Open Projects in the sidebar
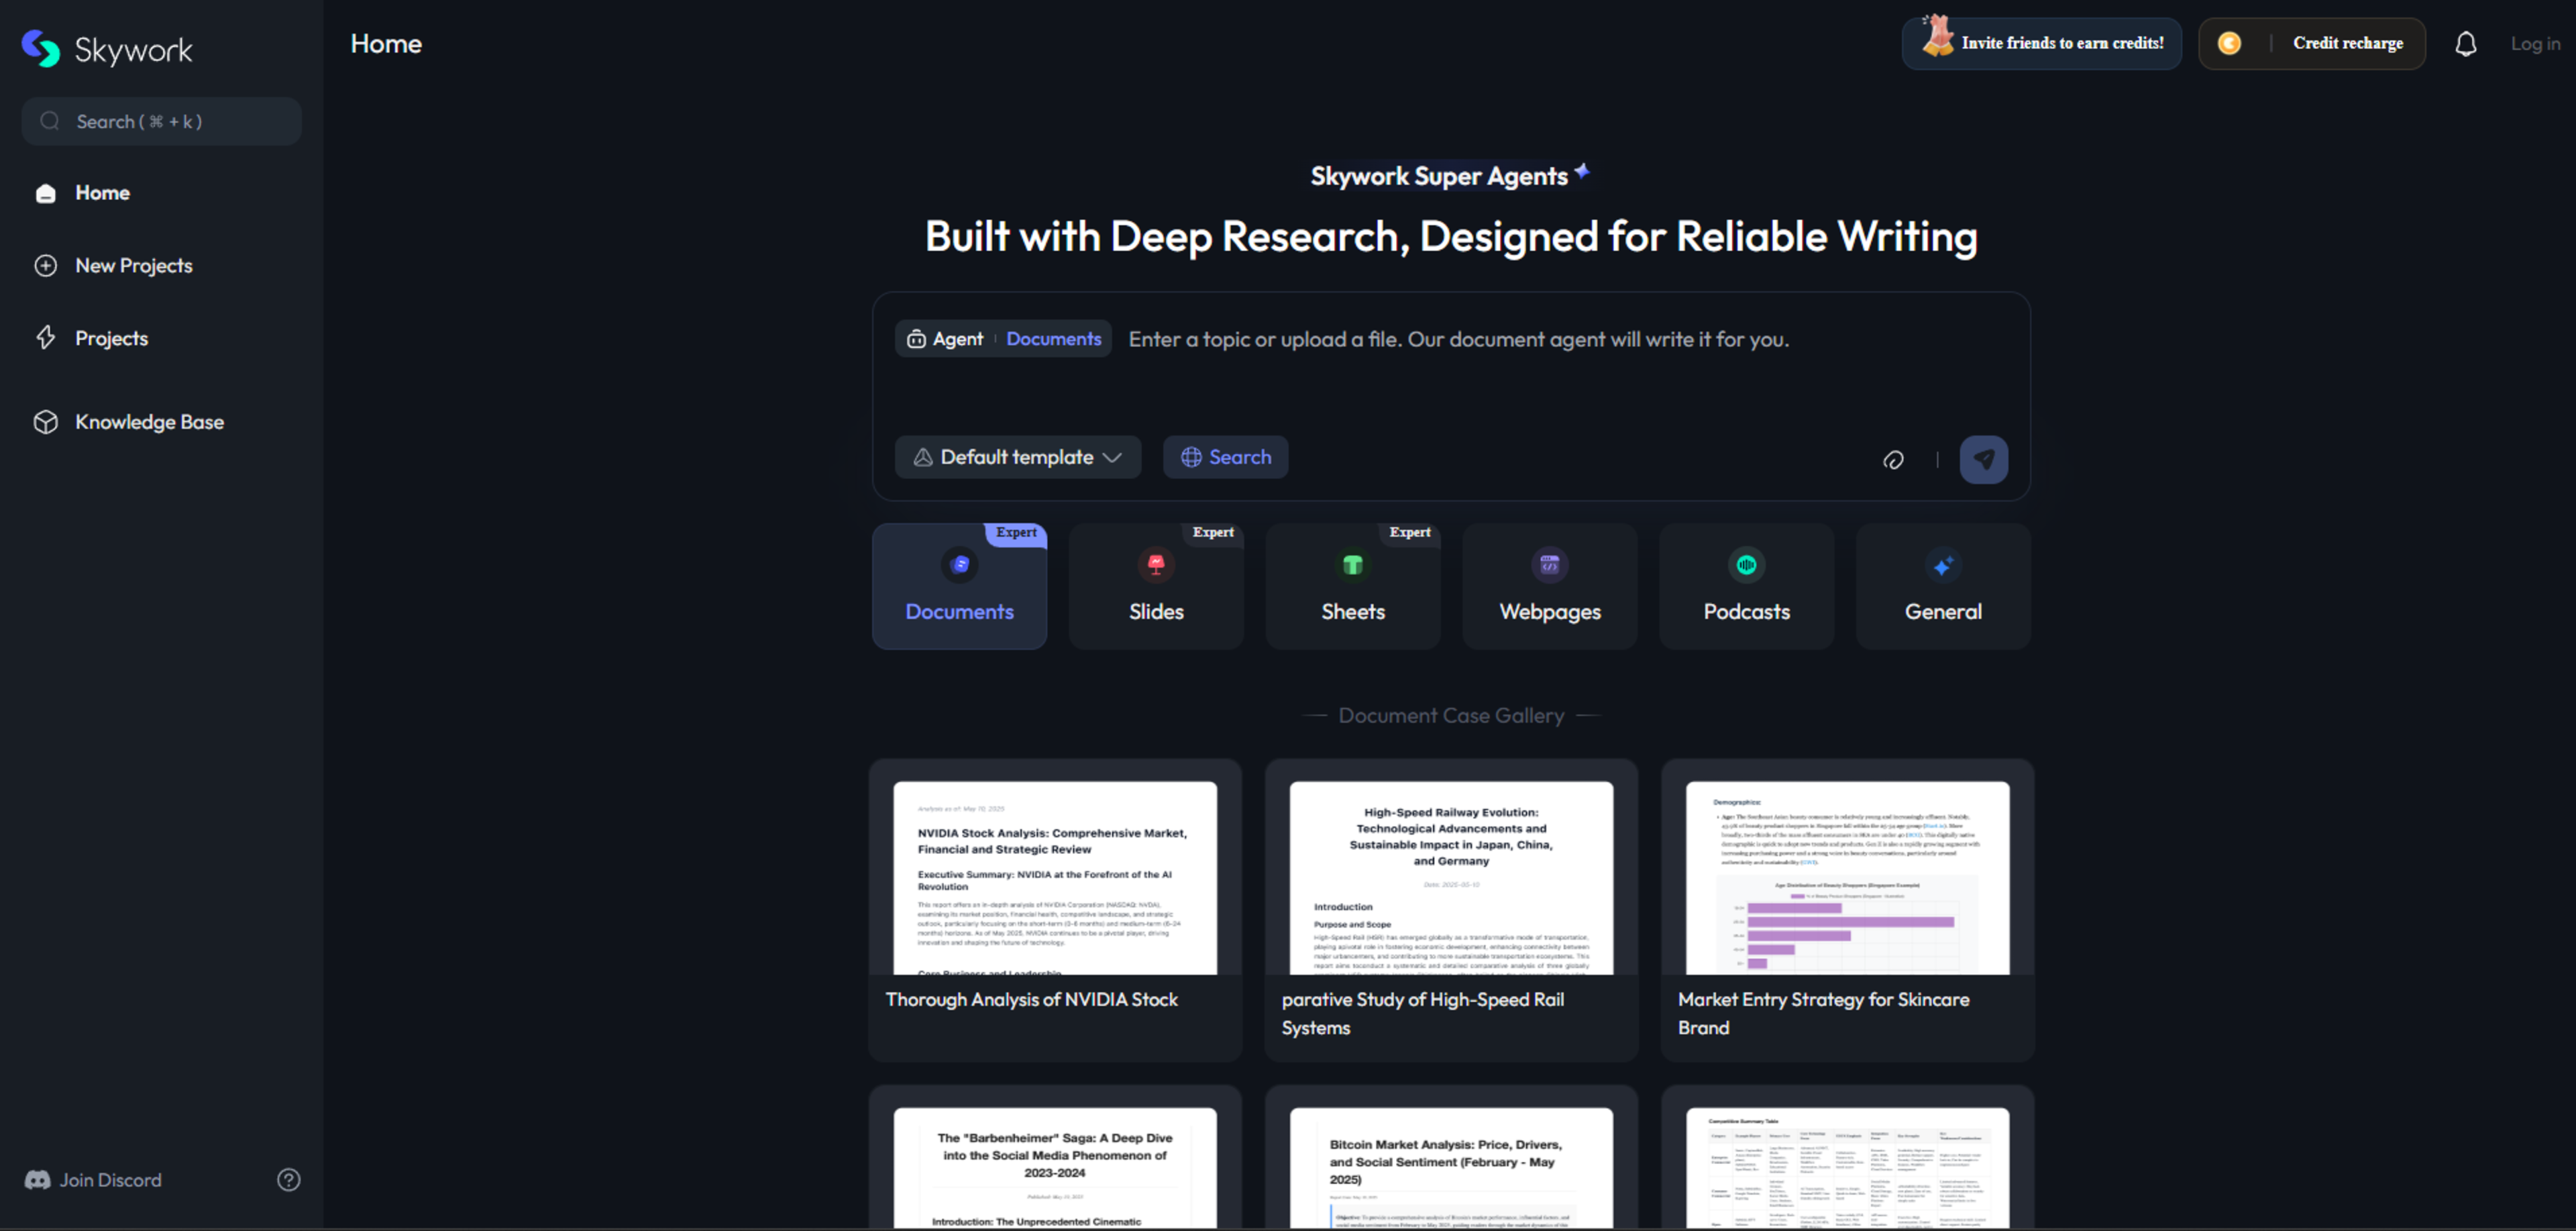This screenshot has height=1231, width=2576. click(111, 338)
